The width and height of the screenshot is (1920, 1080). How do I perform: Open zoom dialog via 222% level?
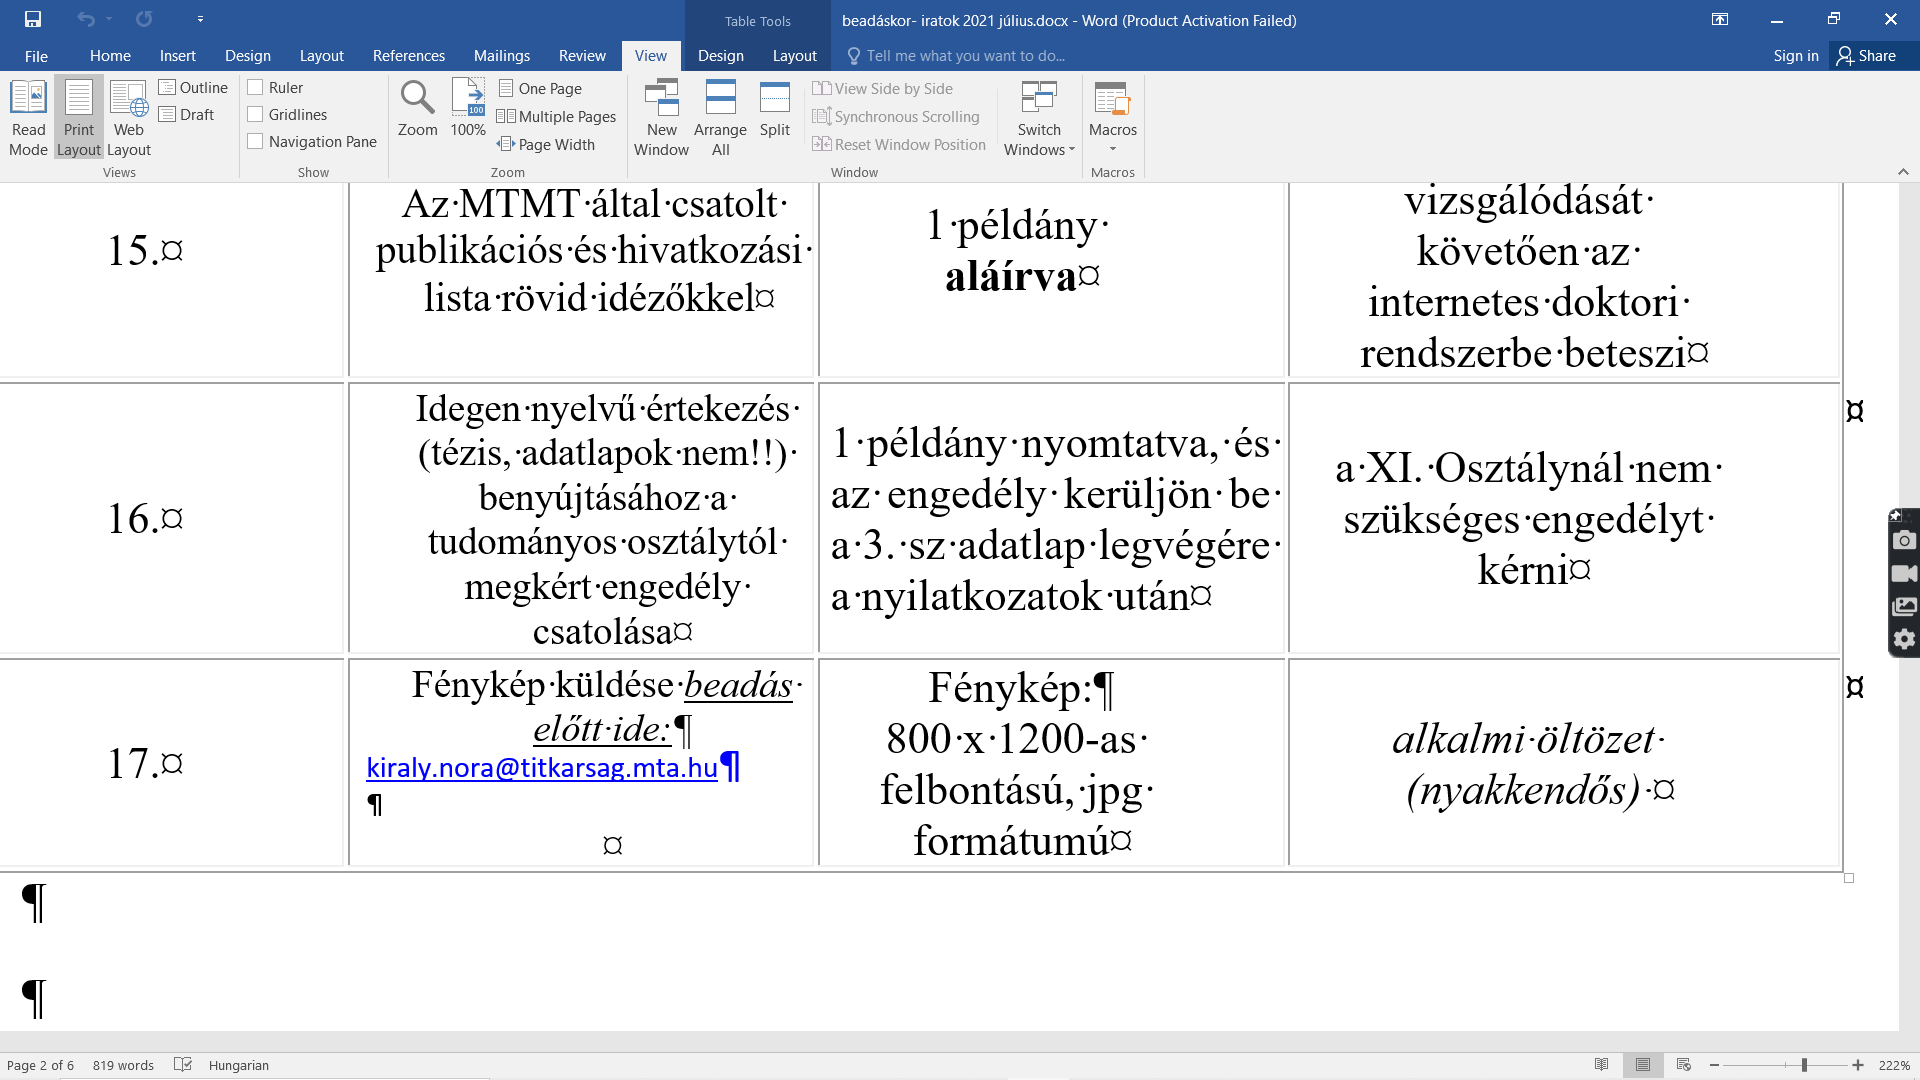tap(1894, 1065)
